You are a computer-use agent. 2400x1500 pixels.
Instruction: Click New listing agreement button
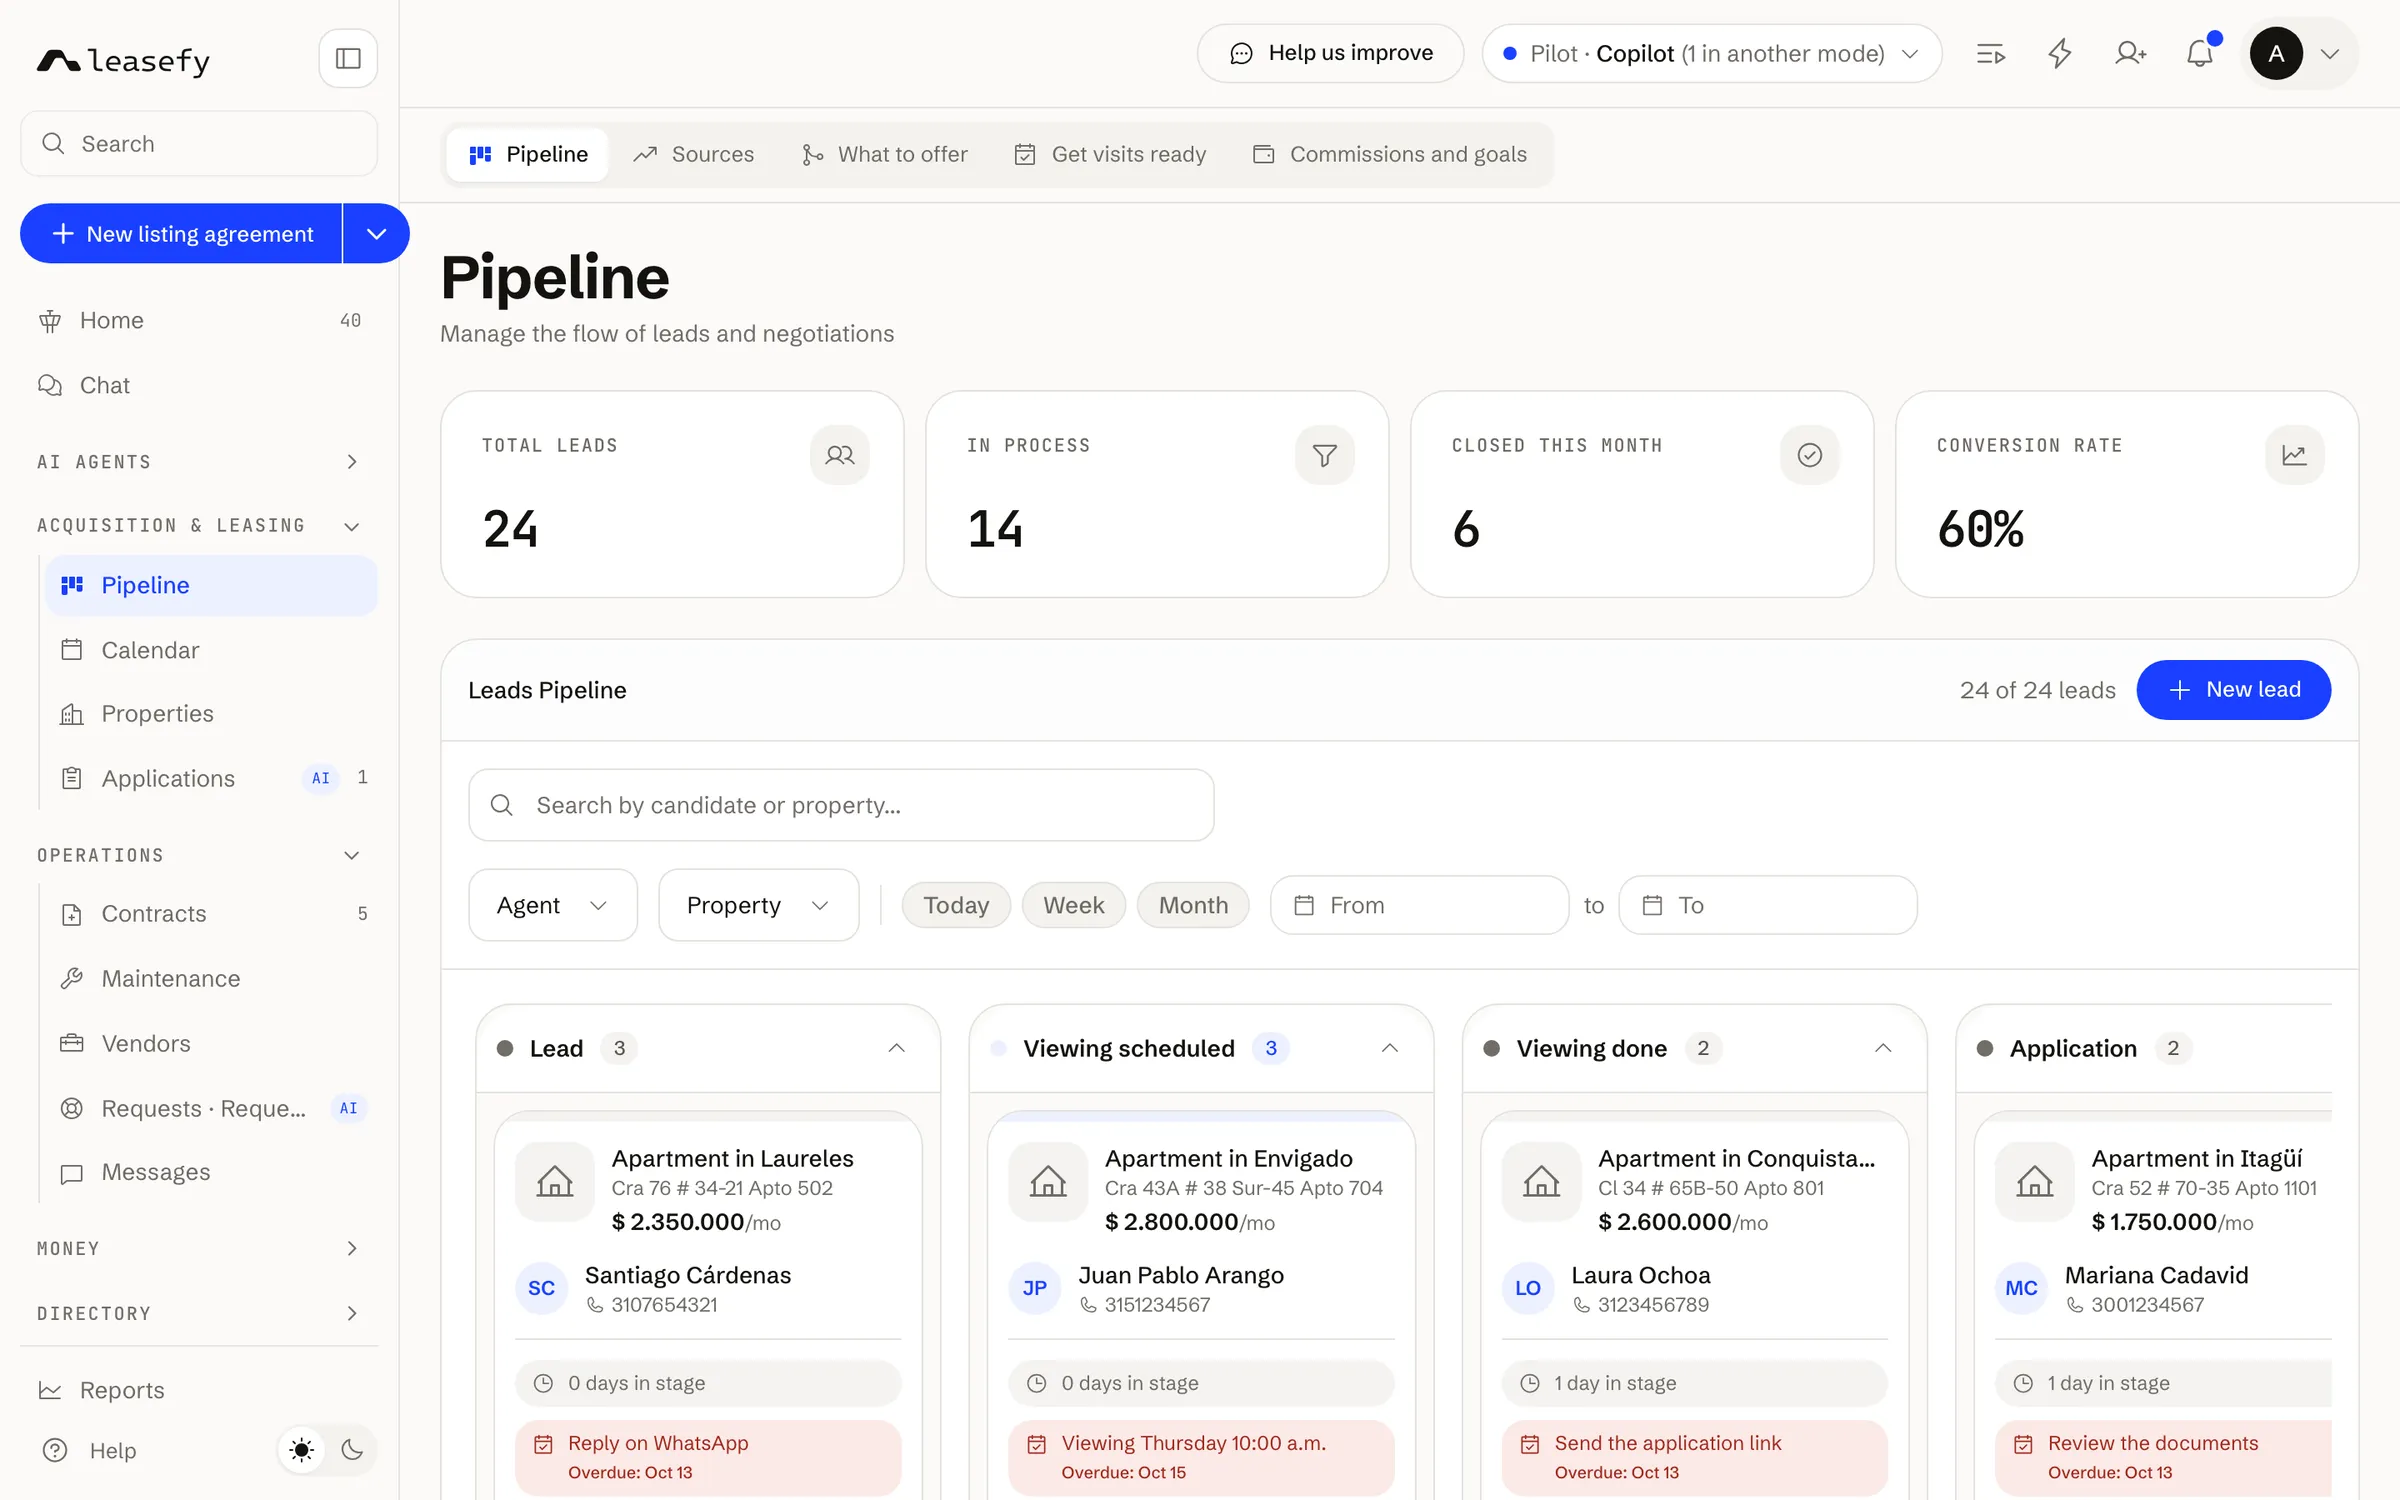click(x=182, y=234)
